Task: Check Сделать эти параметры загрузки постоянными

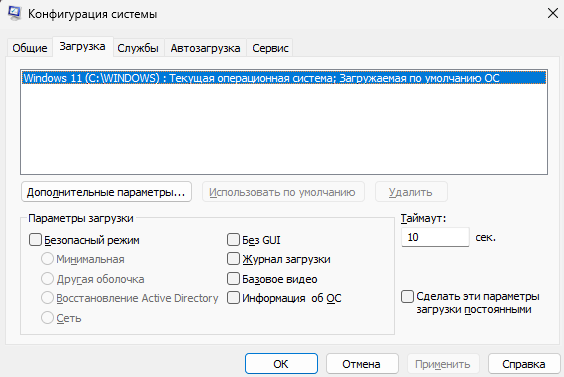Action: tap(408, 297)
